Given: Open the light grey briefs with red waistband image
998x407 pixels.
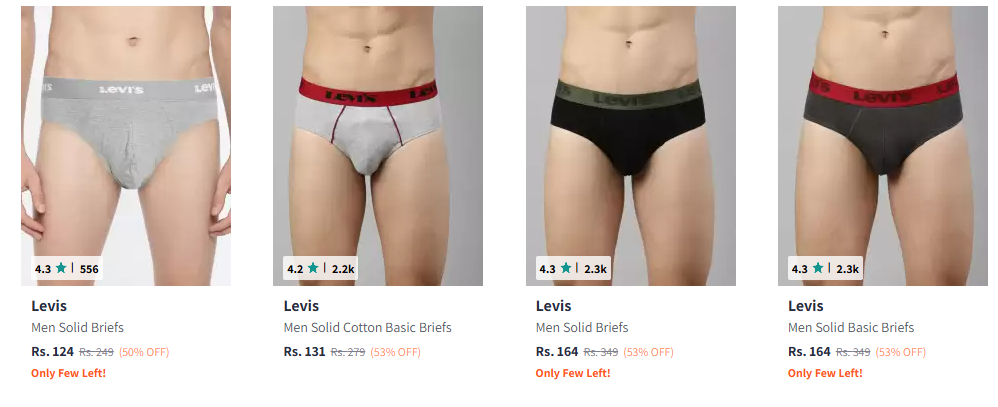Looking at the screenshot, I should 378,146.
